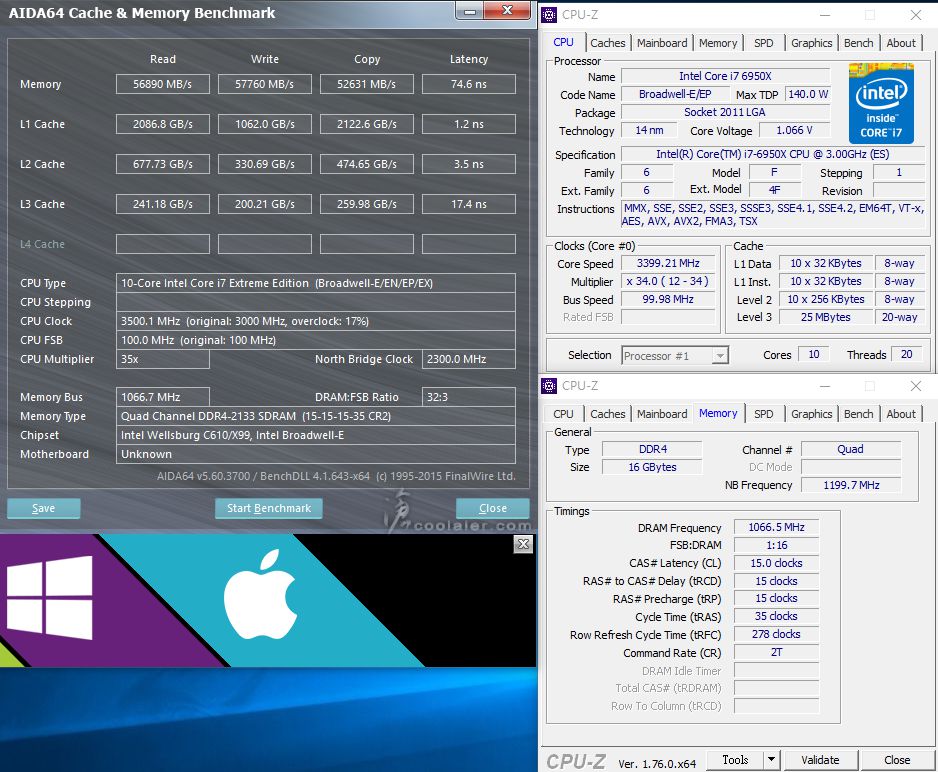Click the Save button in AIDA64

click(43, 508)
